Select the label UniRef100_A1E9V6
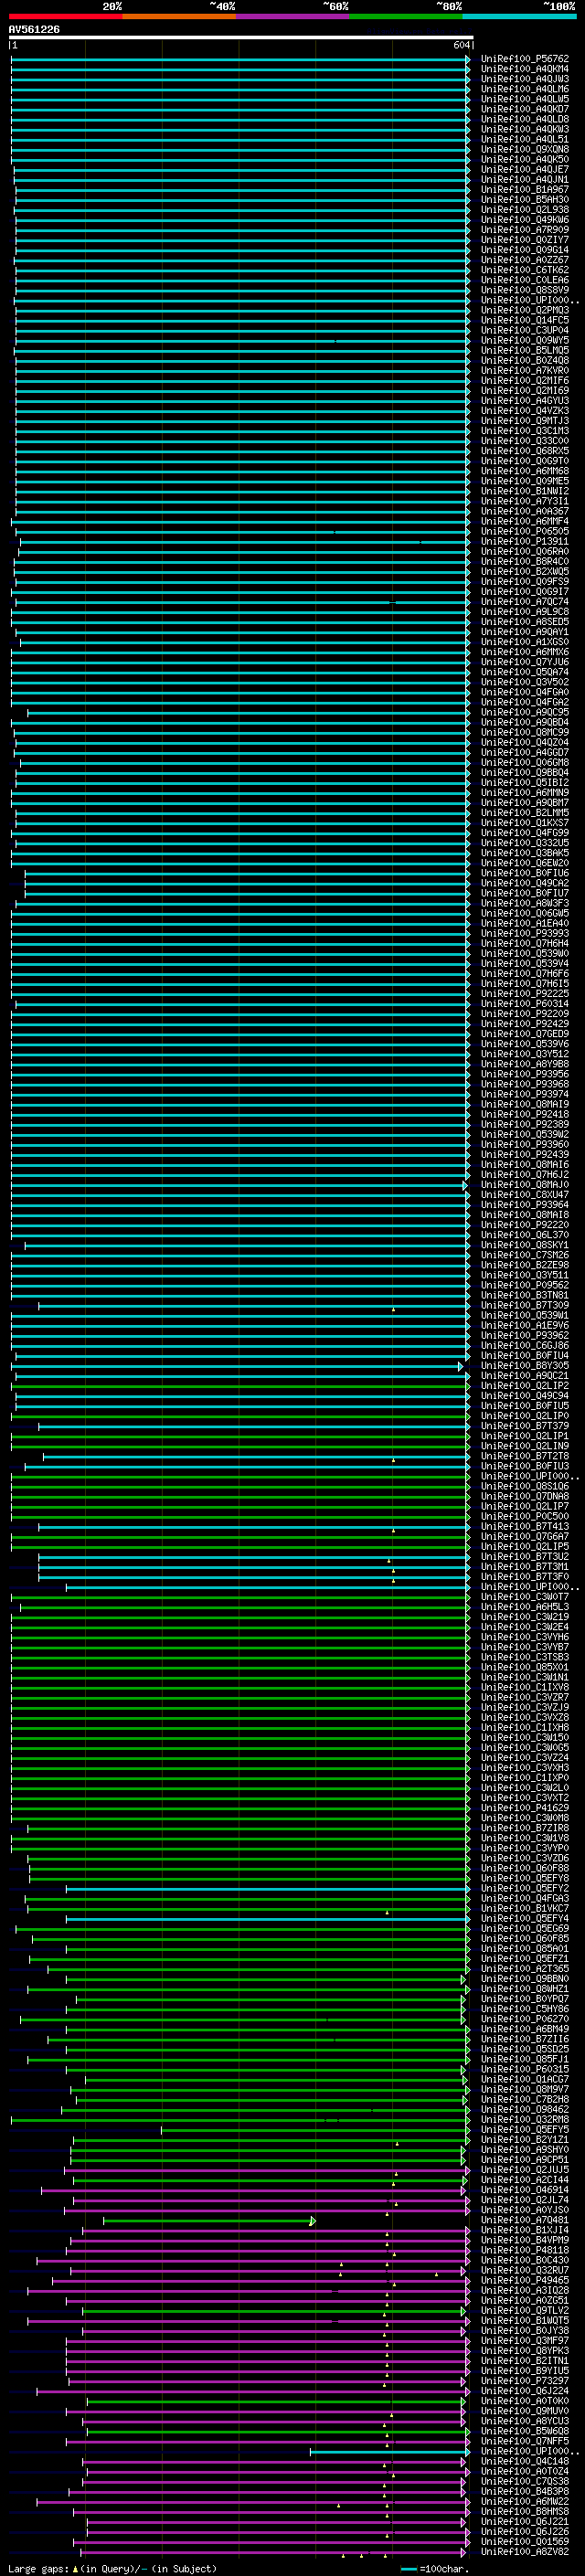585x2576 pixels. pyautogui.click(x=525, y=1325)
